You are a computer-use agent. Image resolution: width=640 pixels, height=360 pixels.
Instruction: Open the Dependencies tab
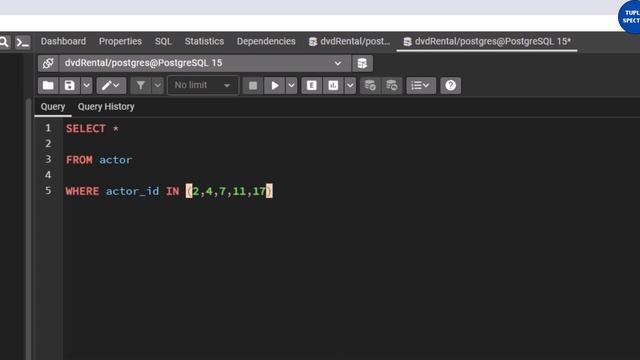coord(266,41)
